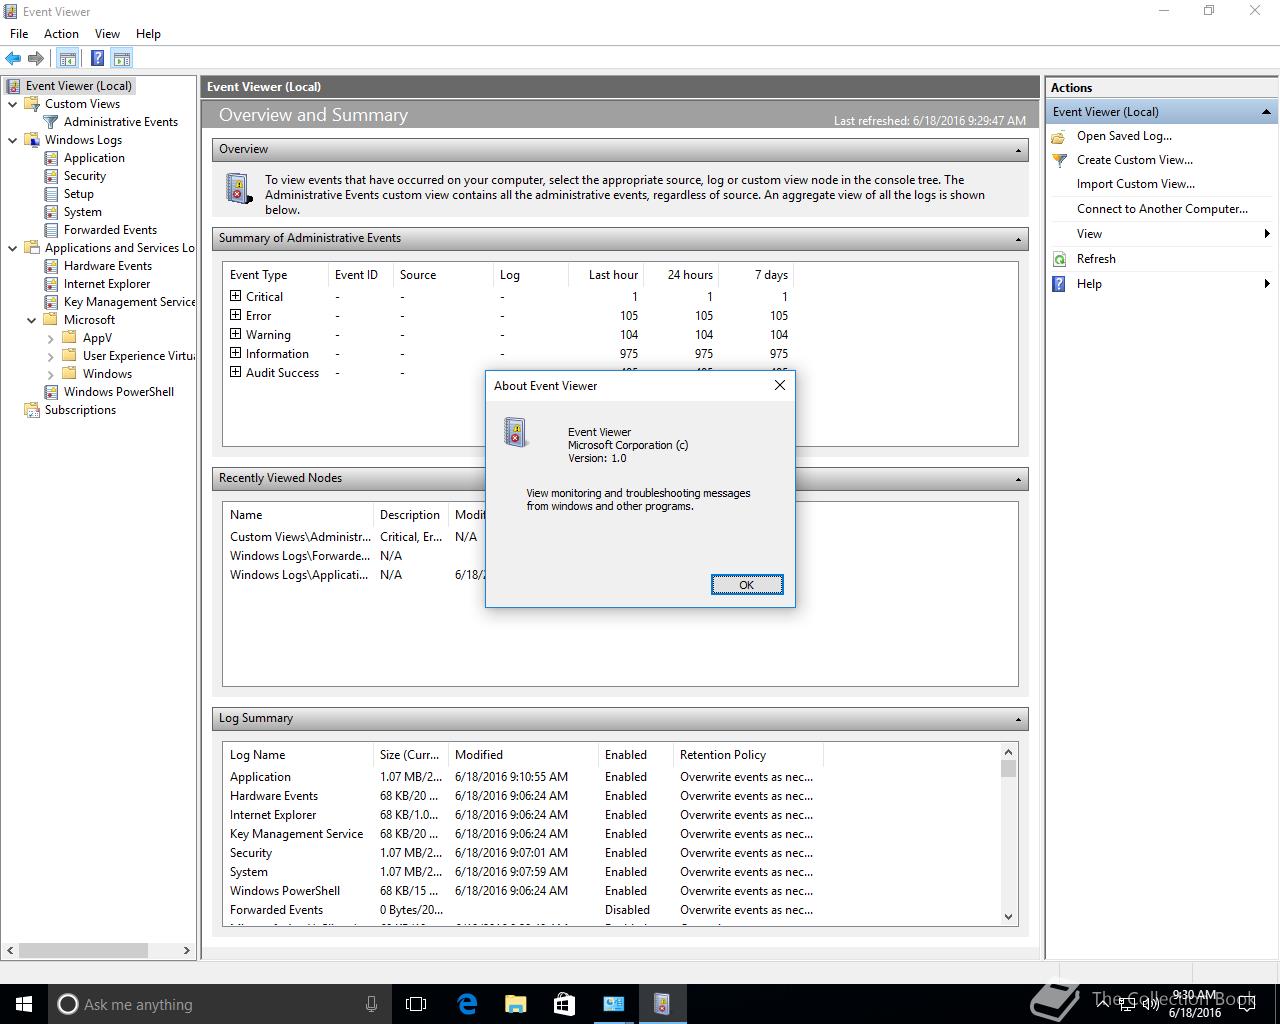The image size is (1280, 1024).
Task: Click Create Custom View... action
Action: pos(1134,160)
